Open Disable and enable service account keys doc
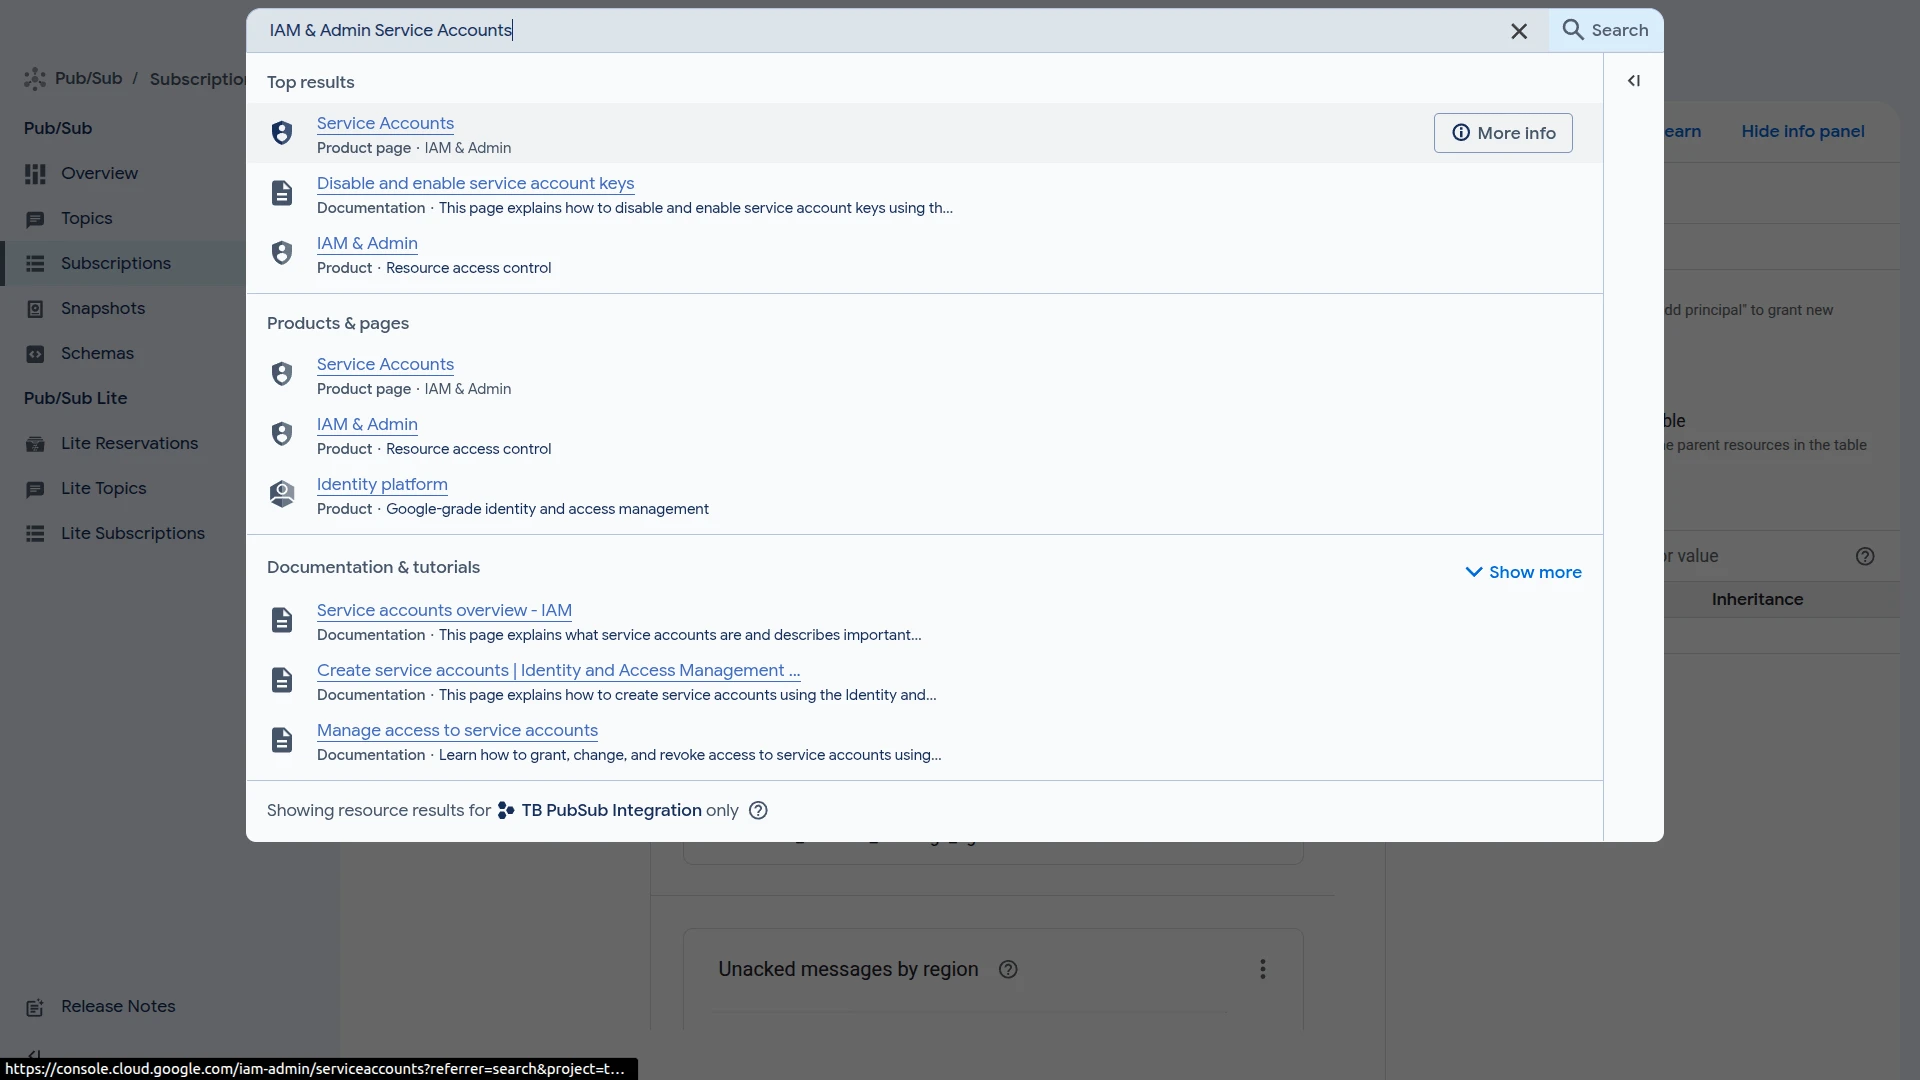The image size is (1920, 1080). tap(475, 183)
